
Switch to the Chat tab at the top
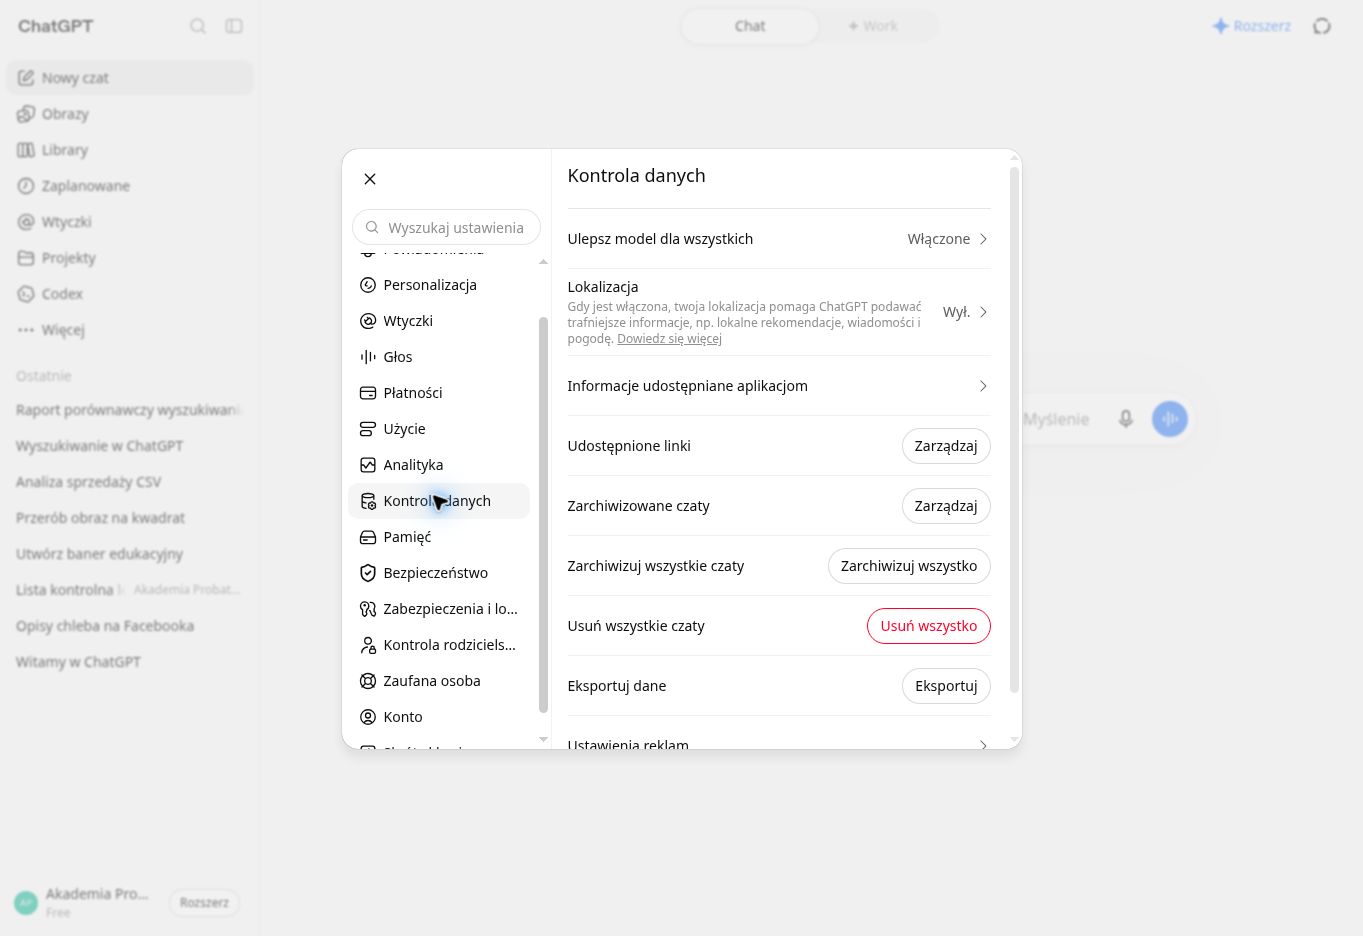click(x=750, y=26)
